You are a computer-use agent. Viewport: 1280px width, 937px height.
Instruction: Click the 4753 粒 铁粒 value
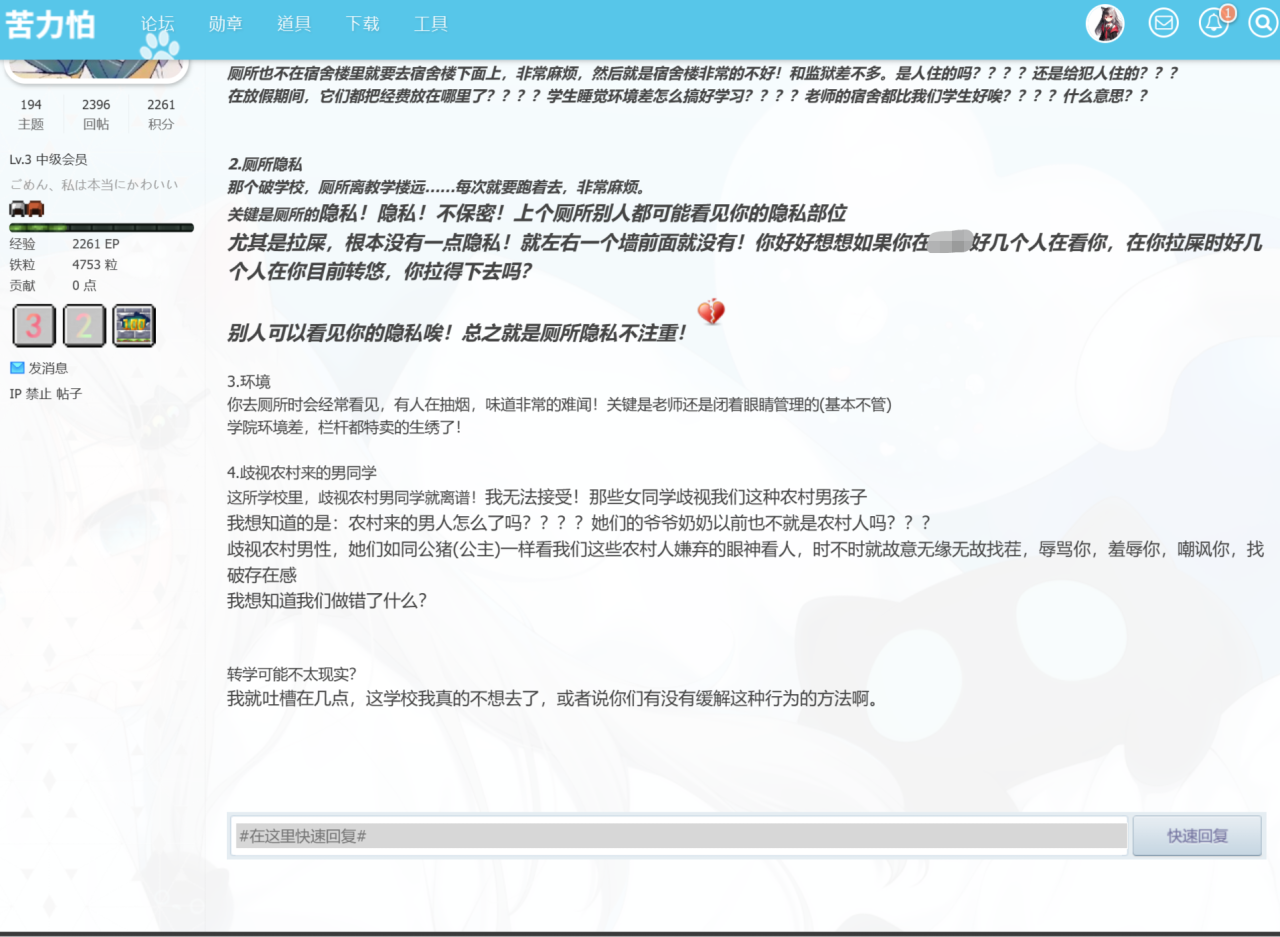click(95, 265)
